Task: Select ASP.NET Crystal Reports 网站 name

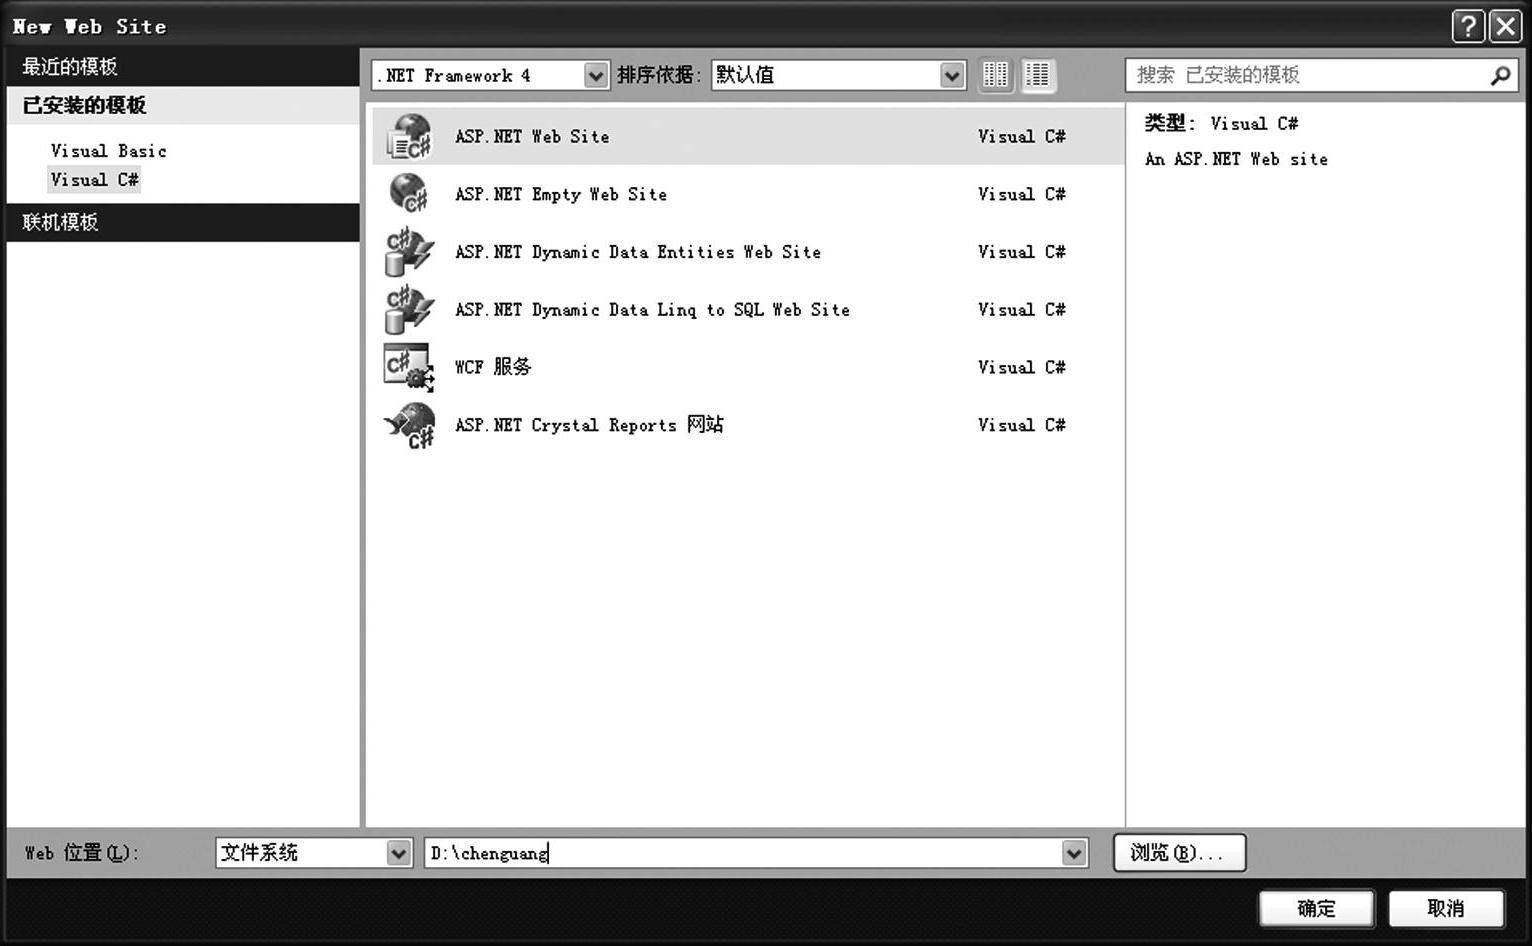Action: point(589,425)
